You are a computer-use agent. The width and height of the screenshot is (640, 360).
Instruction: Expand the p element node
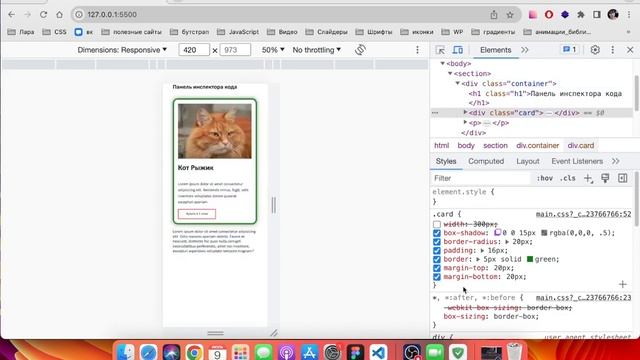click(465, 122)
